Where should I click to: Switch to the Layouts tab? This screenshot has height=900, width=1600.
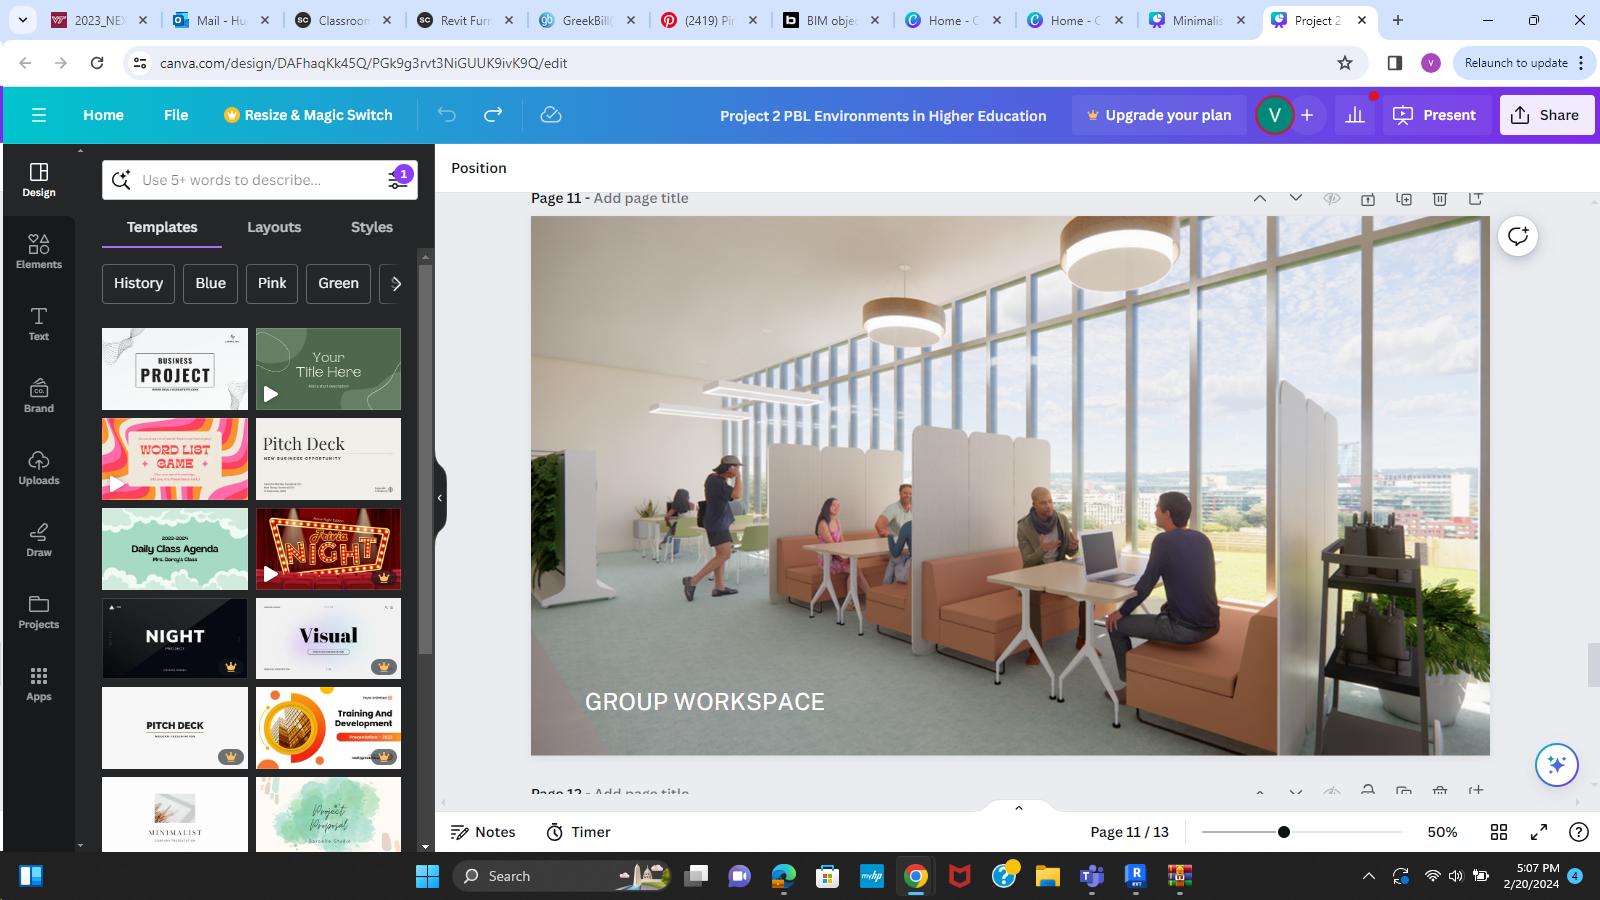[274, 227]
